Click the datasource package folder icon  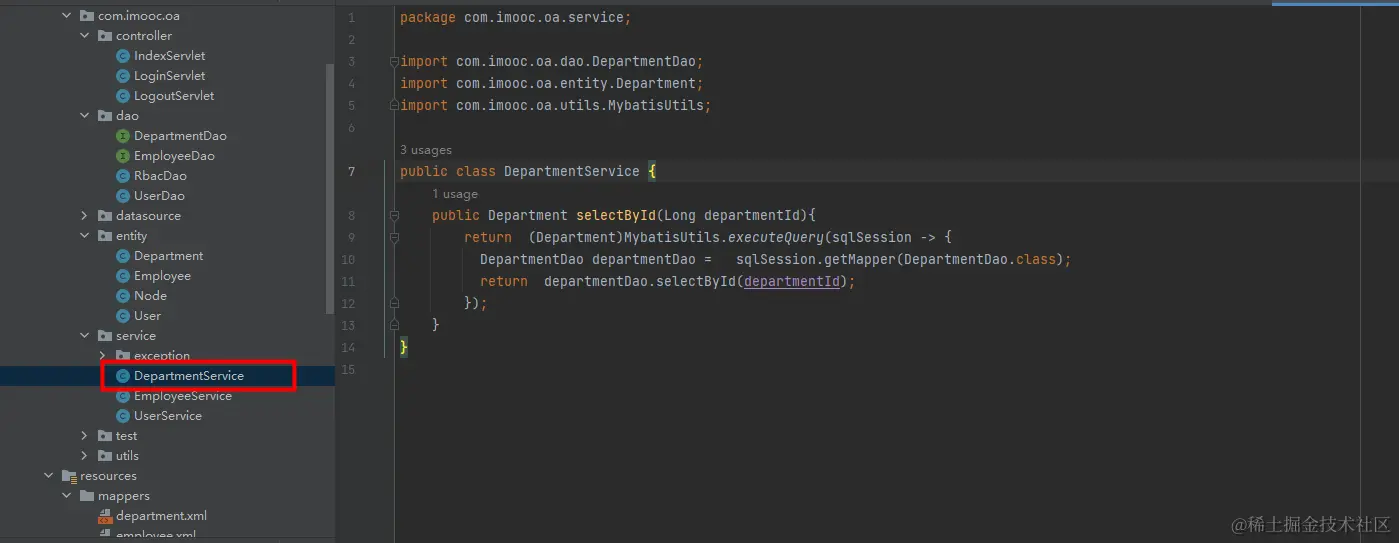105,216
